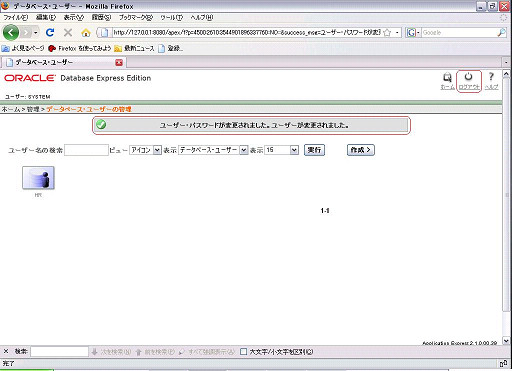Viewport: 512px width, 371px height.
Task: Open the ツール menu
Action: coord(171,17)
